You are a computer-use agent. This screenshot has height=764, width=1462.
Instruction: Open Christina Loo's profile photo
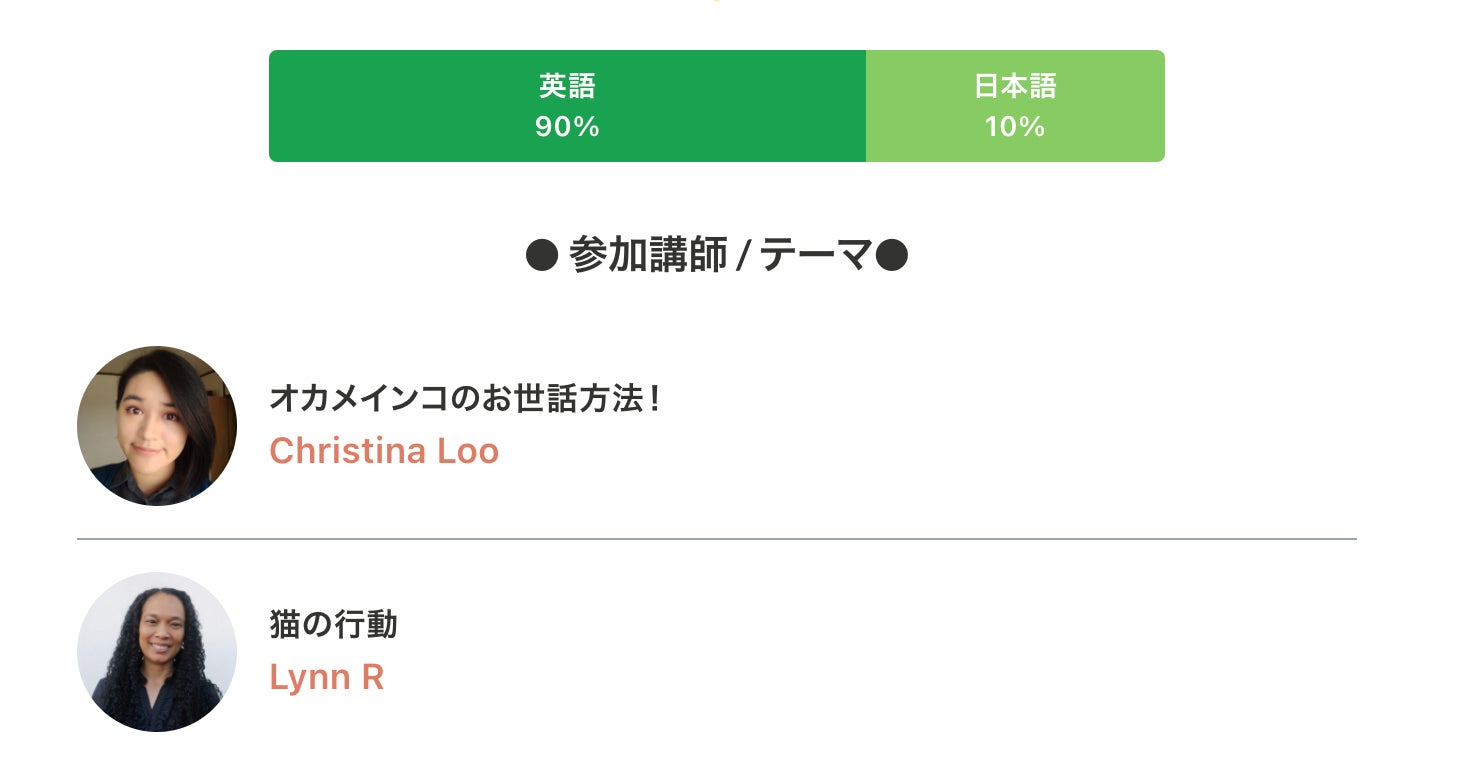157,426
